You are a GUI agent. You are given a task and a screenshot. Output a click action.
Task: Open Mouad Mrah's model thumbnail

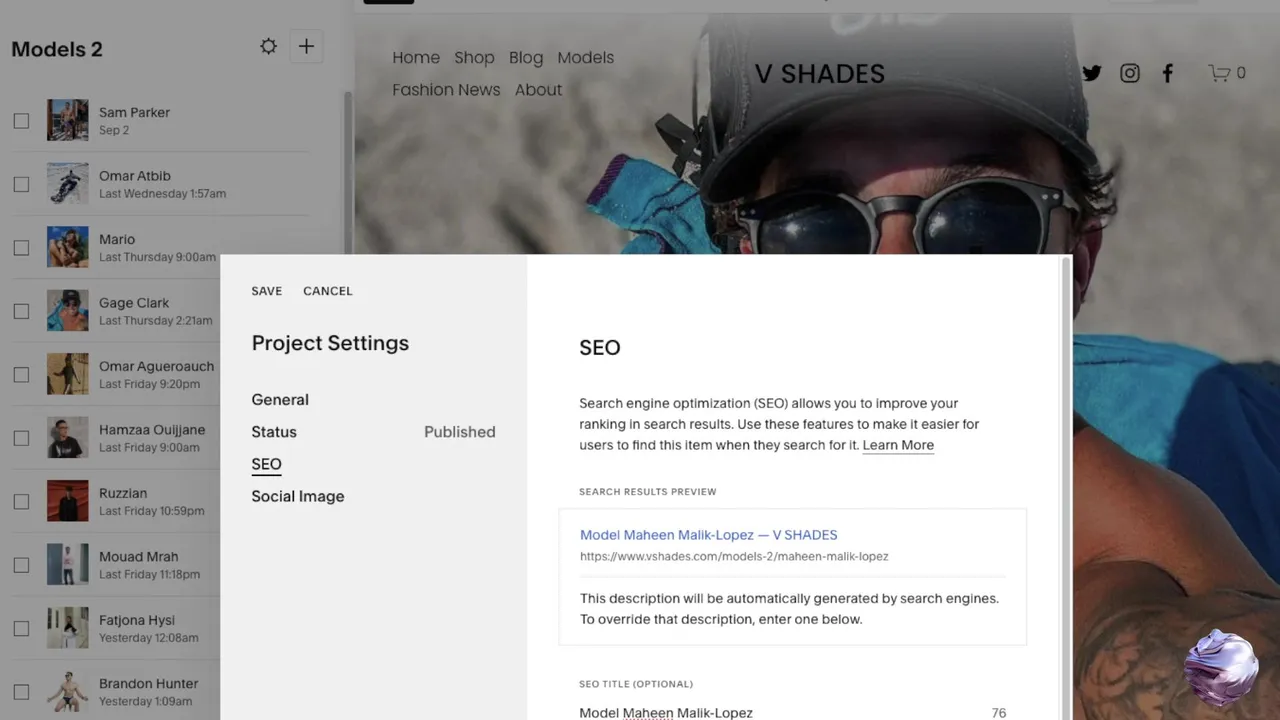(68, 565)
